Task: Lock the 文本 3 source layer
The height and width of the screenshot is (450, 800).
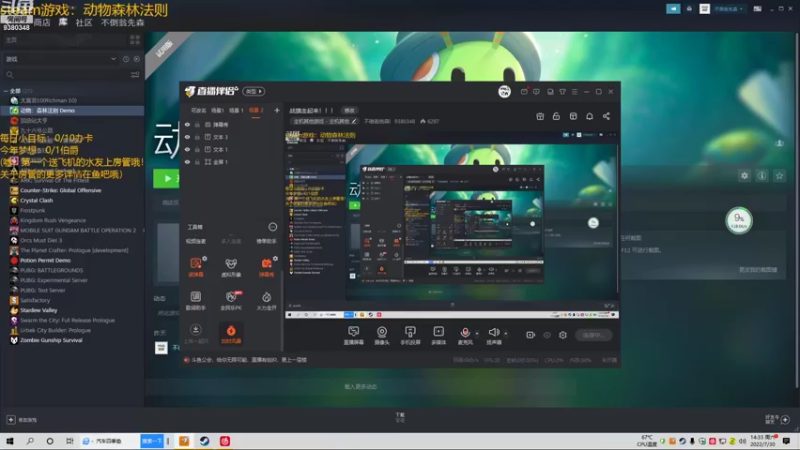Action: pos(197,137)
